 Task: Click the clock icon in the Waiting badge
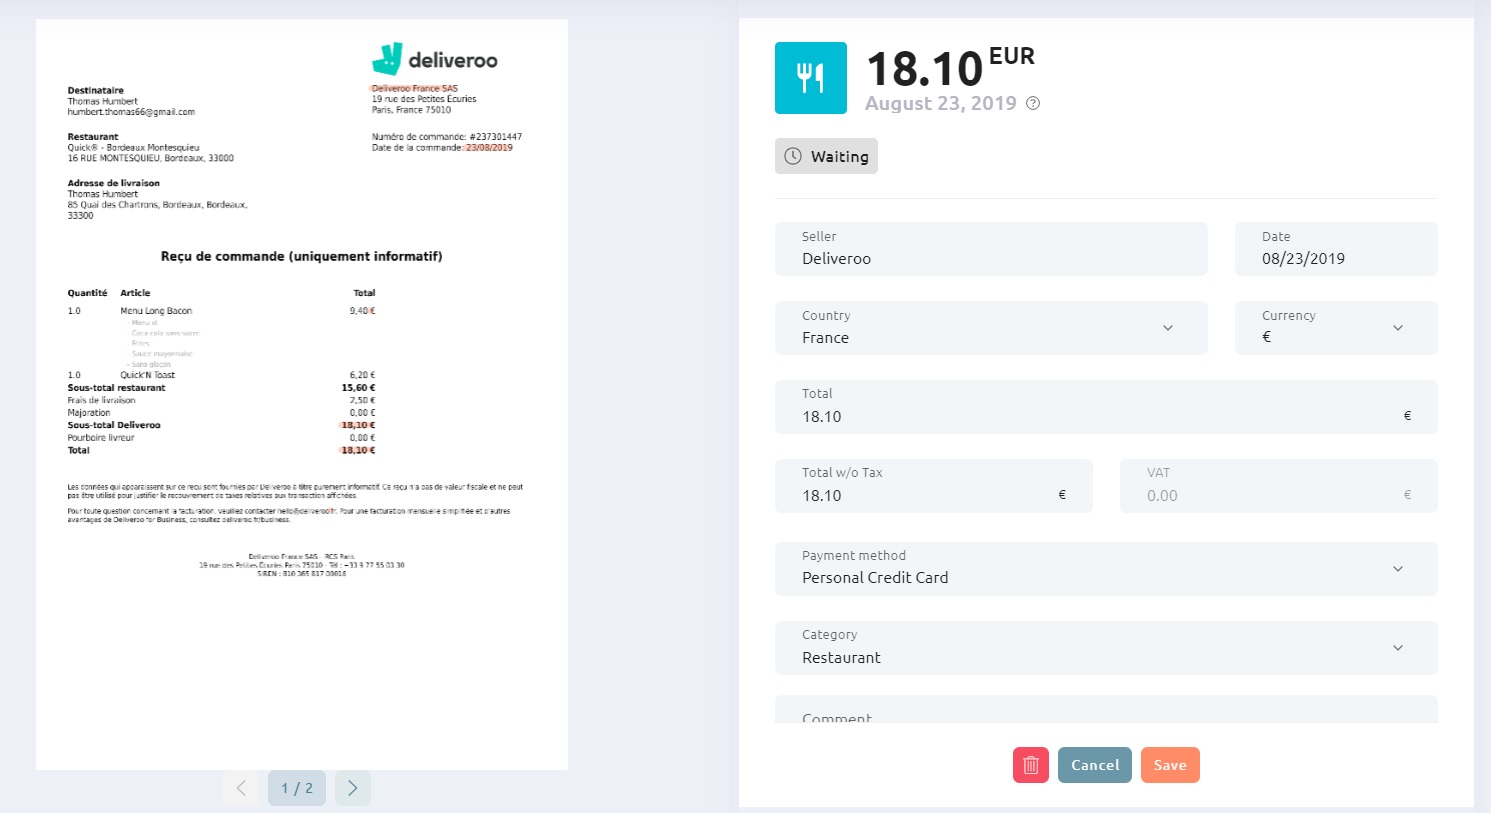793,156
